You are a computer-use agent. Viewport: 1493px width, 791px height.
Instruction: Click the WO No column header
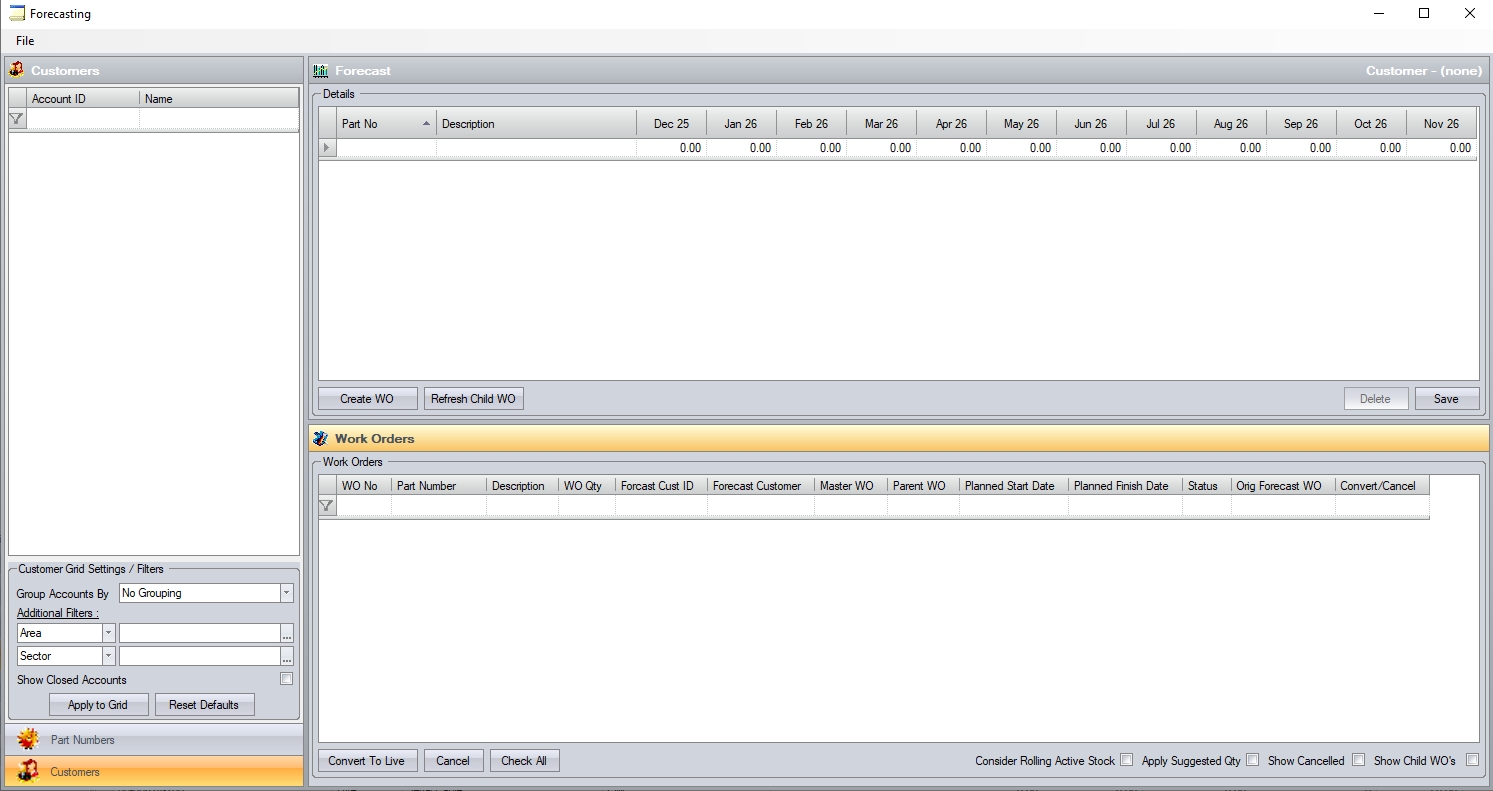coord(364,486)
